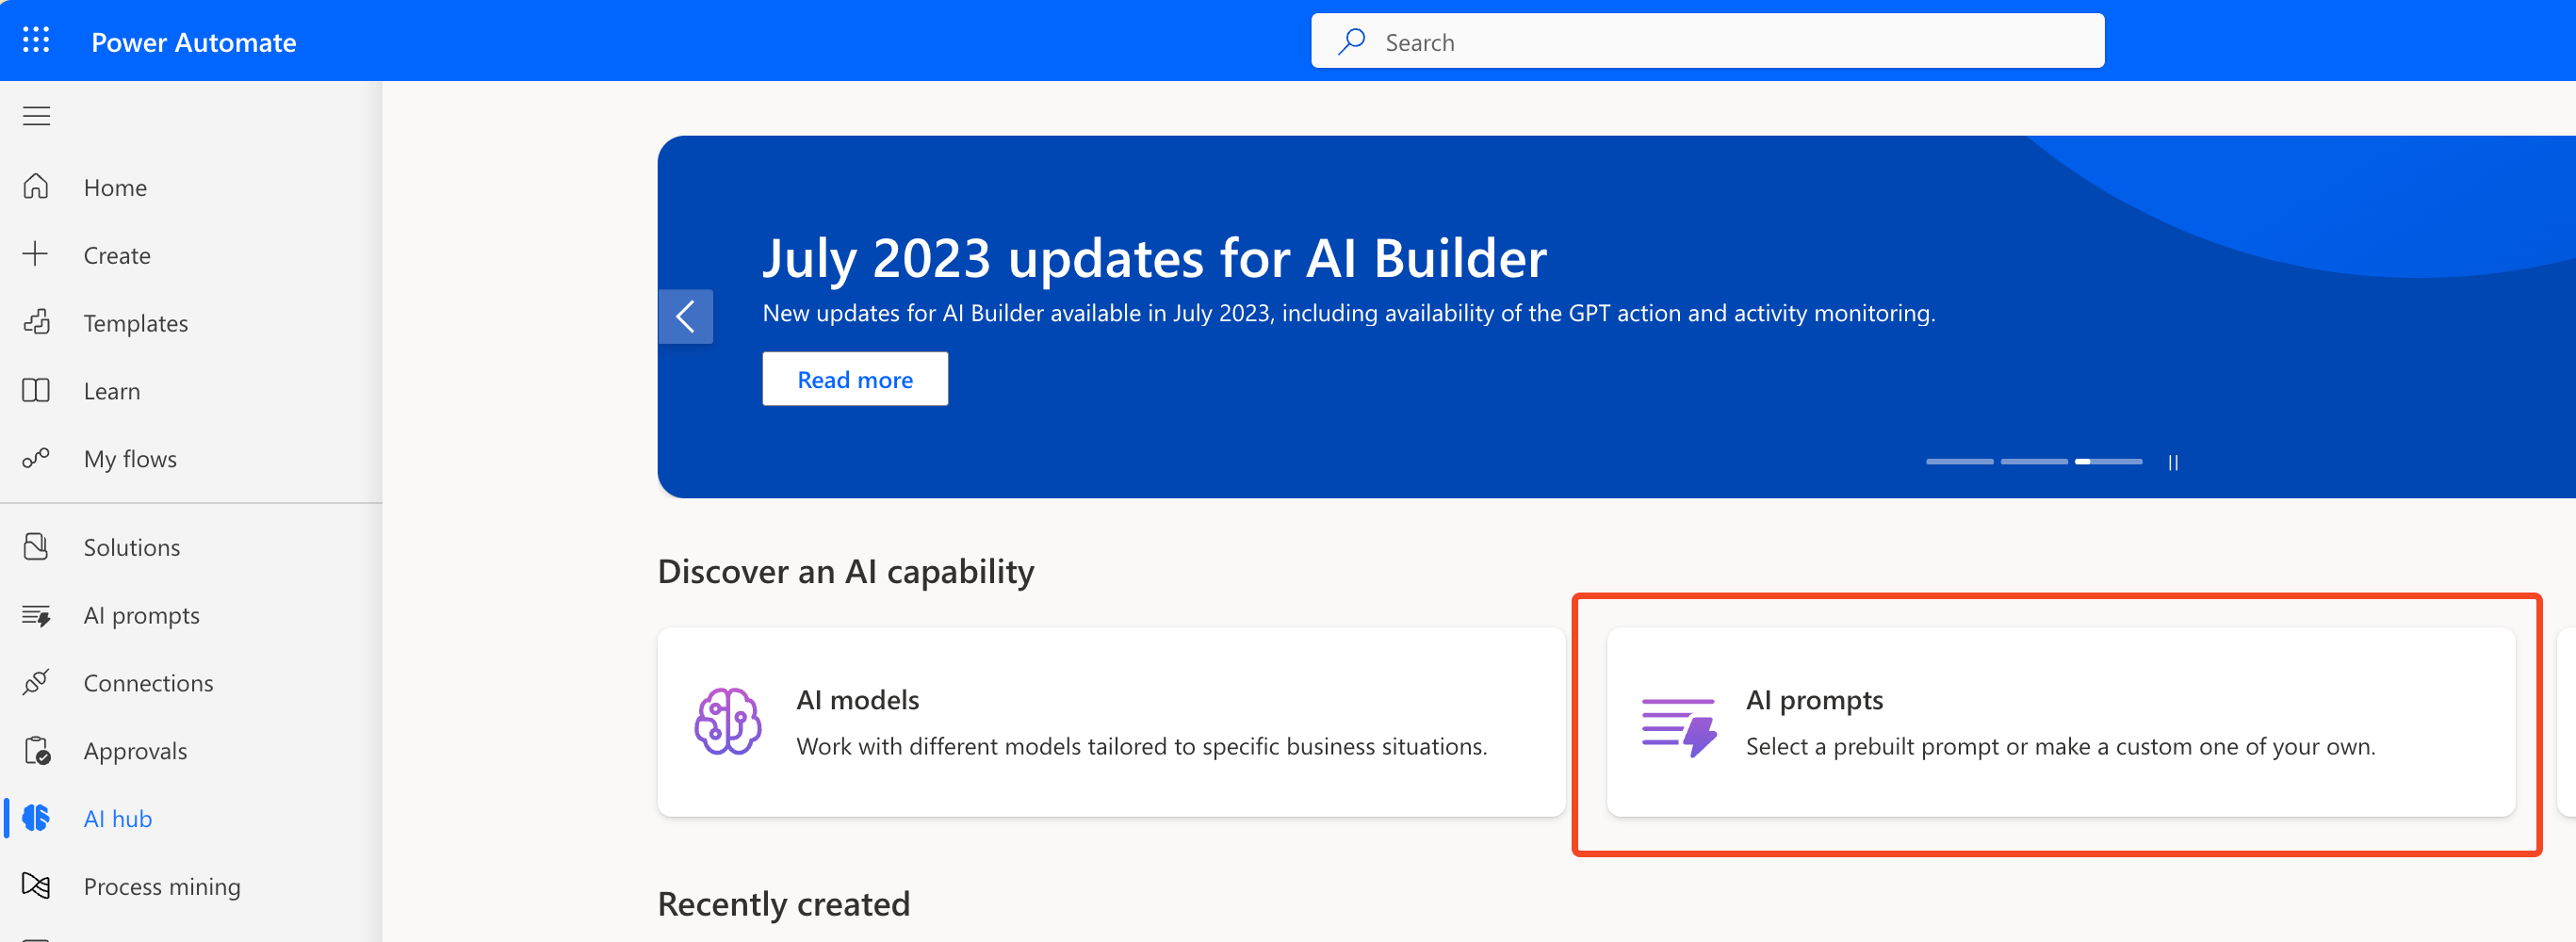Pause the banner carousel rotation
2576x942 pixels.
(2172, 462)
